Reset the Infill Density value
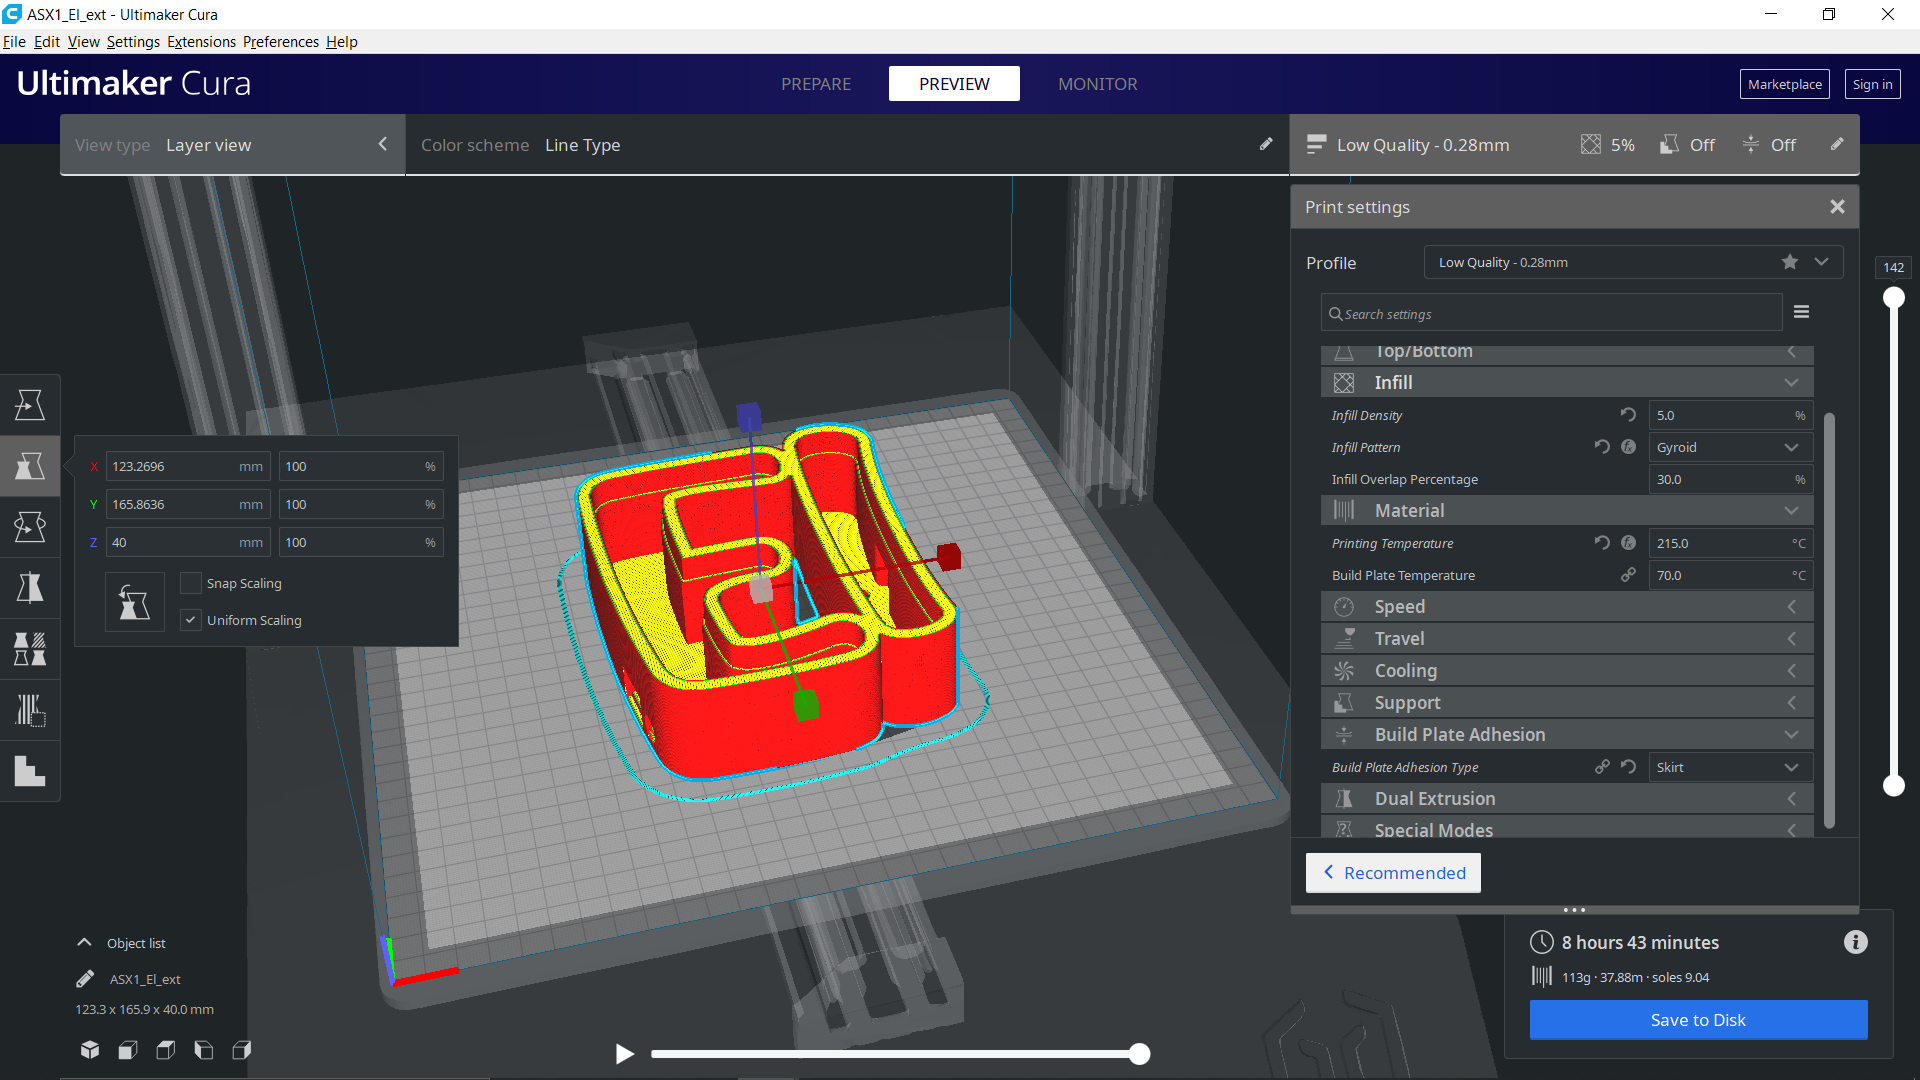Image resolution: width=1920 pixels, height=1080 pixels. [1628, 415]
